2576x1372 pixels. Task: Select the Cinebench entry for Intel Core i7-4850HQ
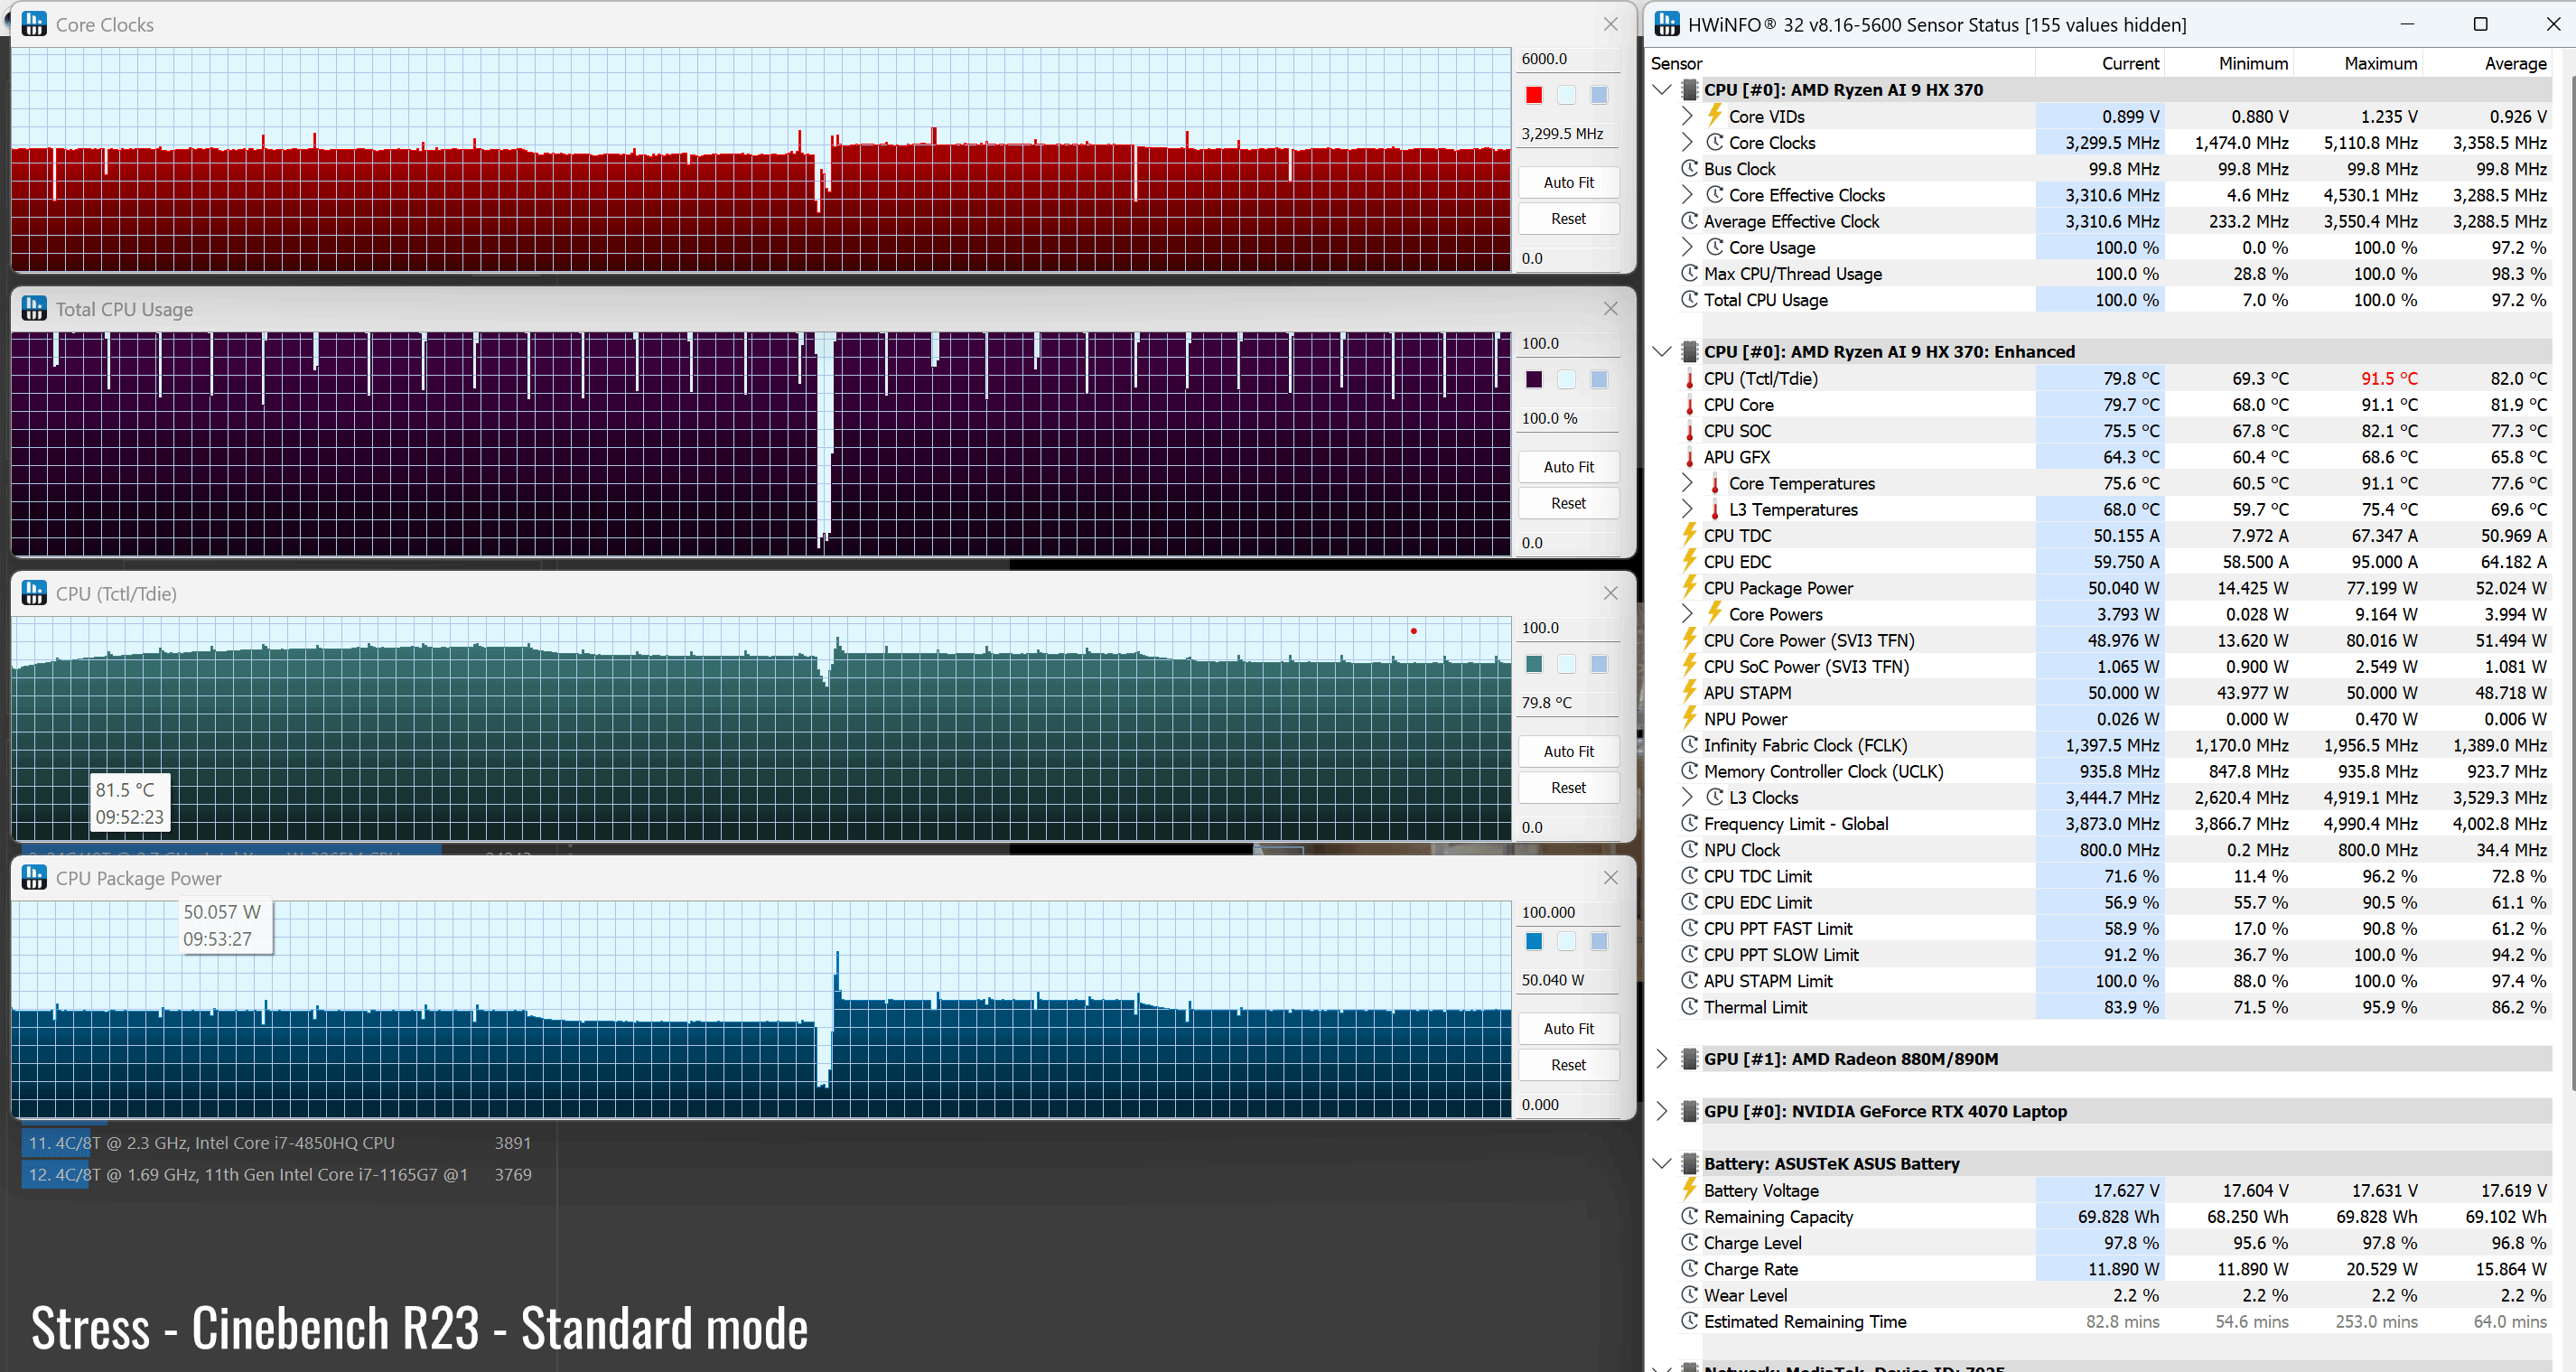tap(279, 1143)
